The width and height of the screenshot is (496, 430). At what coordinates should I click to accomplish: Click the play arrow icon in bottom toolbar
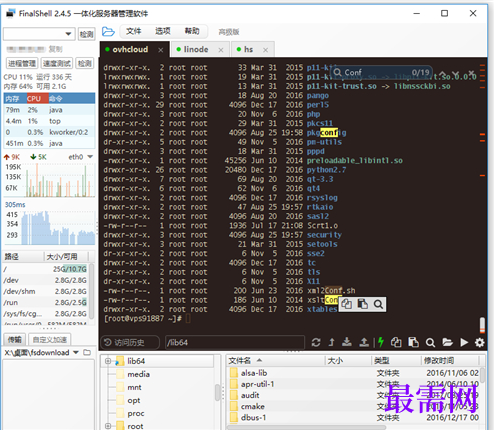point(464,342)
